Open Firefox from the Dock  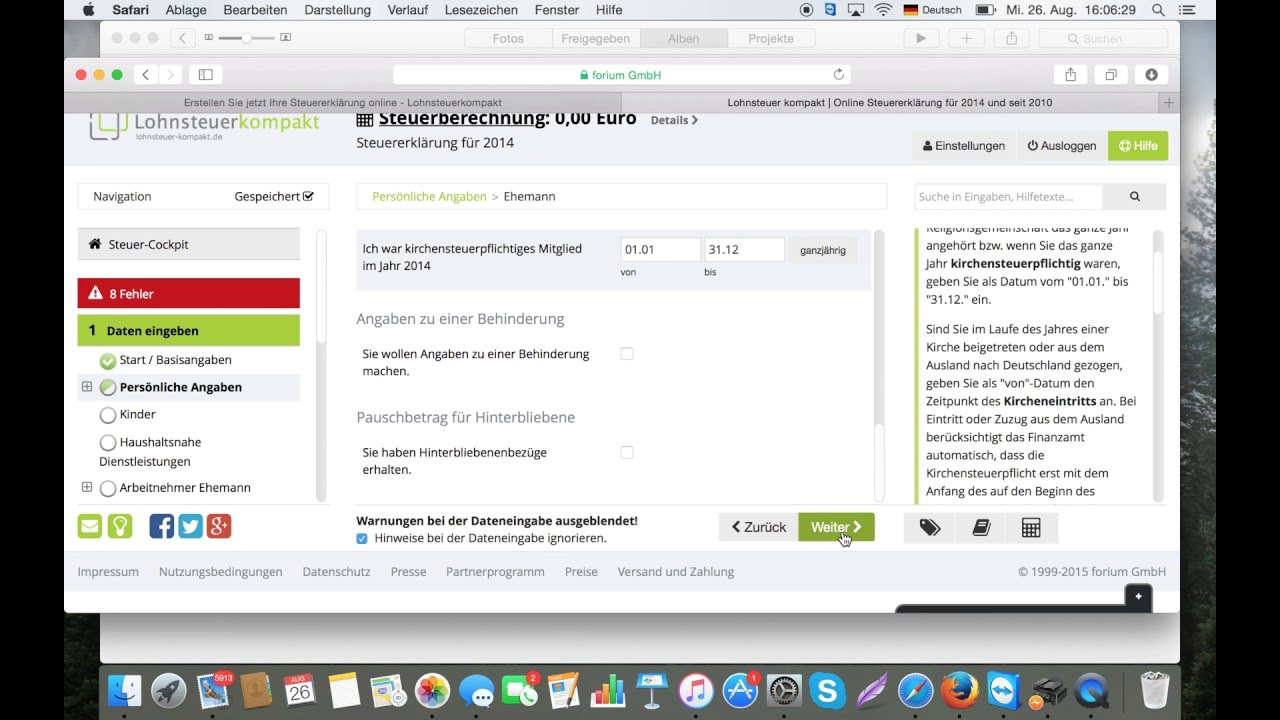coord(959,690)
